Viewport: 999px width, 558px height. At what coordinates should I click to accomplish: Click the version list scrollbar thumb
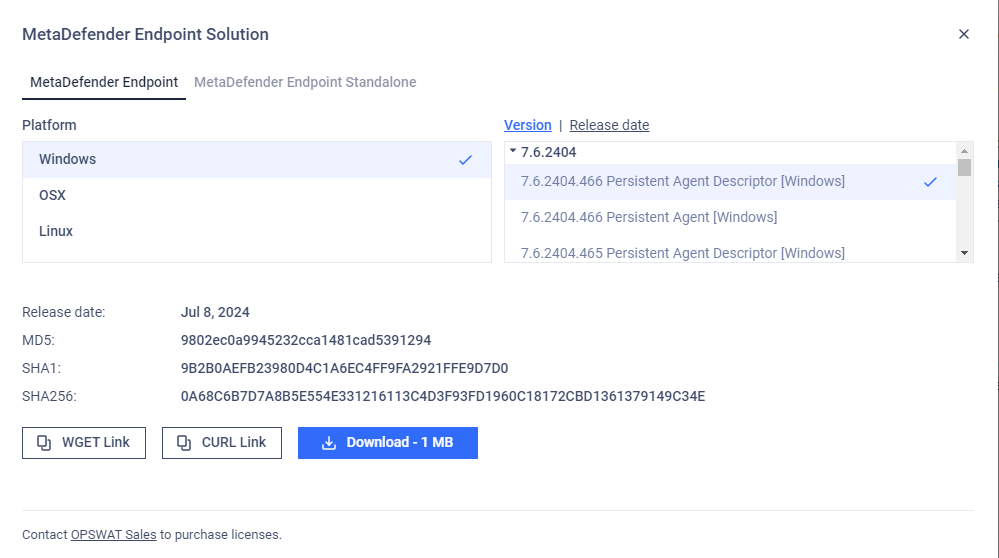coord(964,168)
